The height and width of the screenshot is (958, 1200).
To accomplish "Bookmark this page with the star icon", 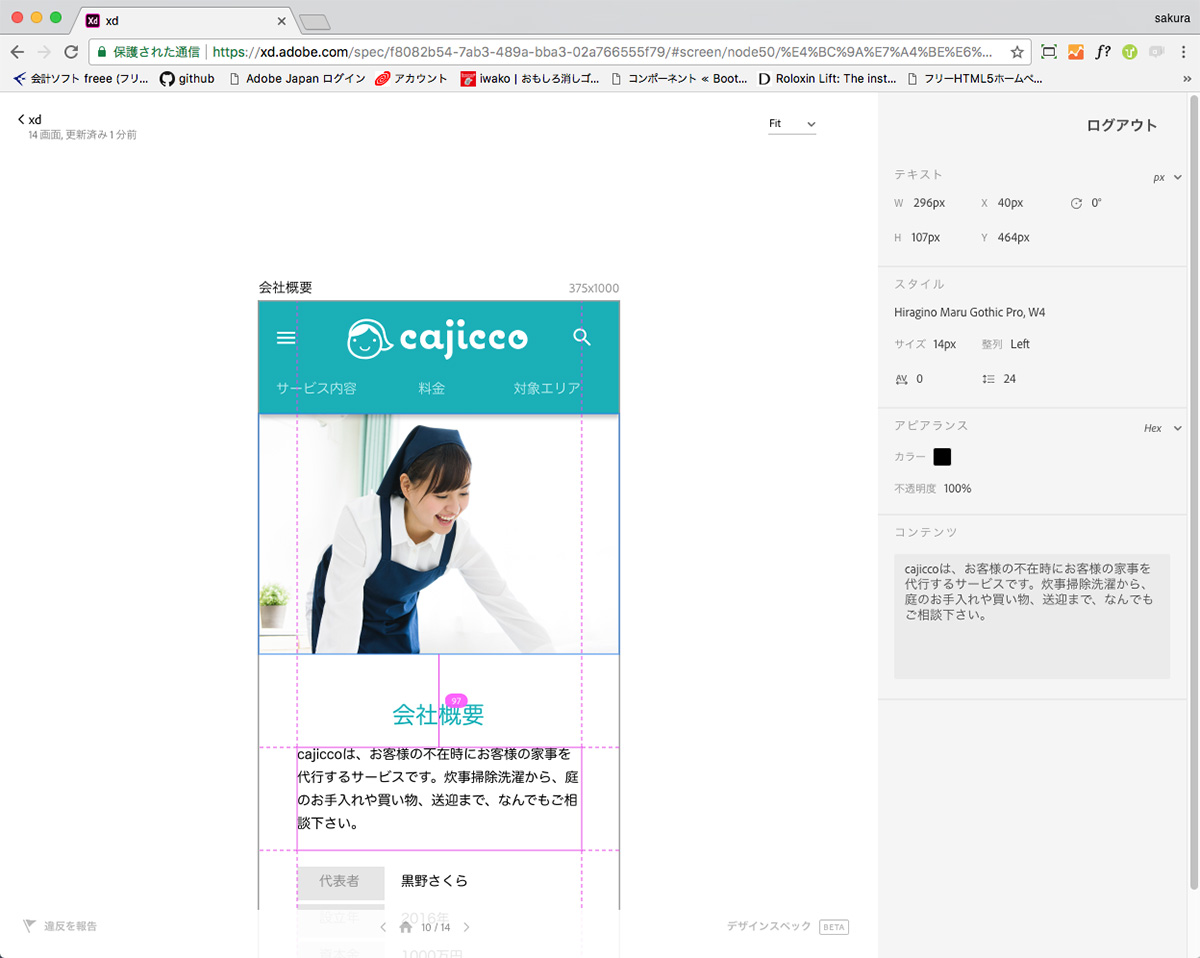I will click(x=1017, y=52).
